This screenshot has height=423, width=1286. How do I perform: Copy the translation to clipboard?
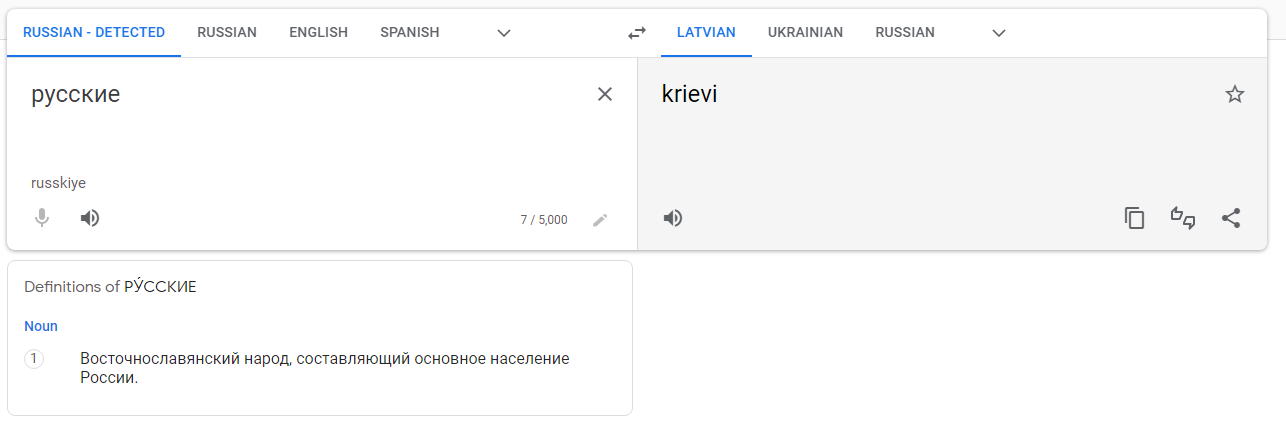coord(1134,218)
